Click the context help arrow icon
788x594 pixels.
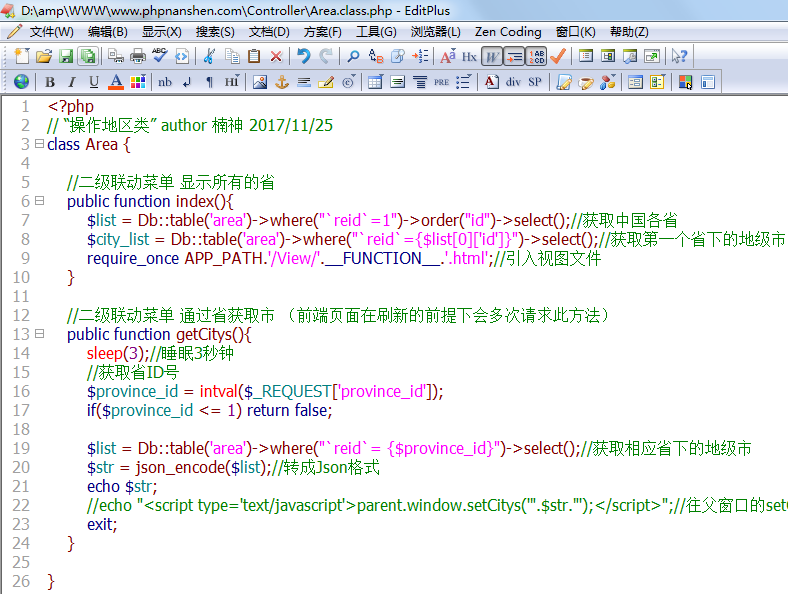tap(679, 56)
